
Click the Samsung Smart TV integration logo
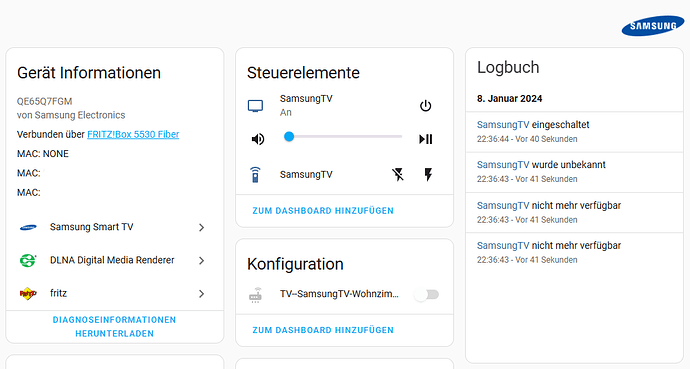[x=28, y=227]
